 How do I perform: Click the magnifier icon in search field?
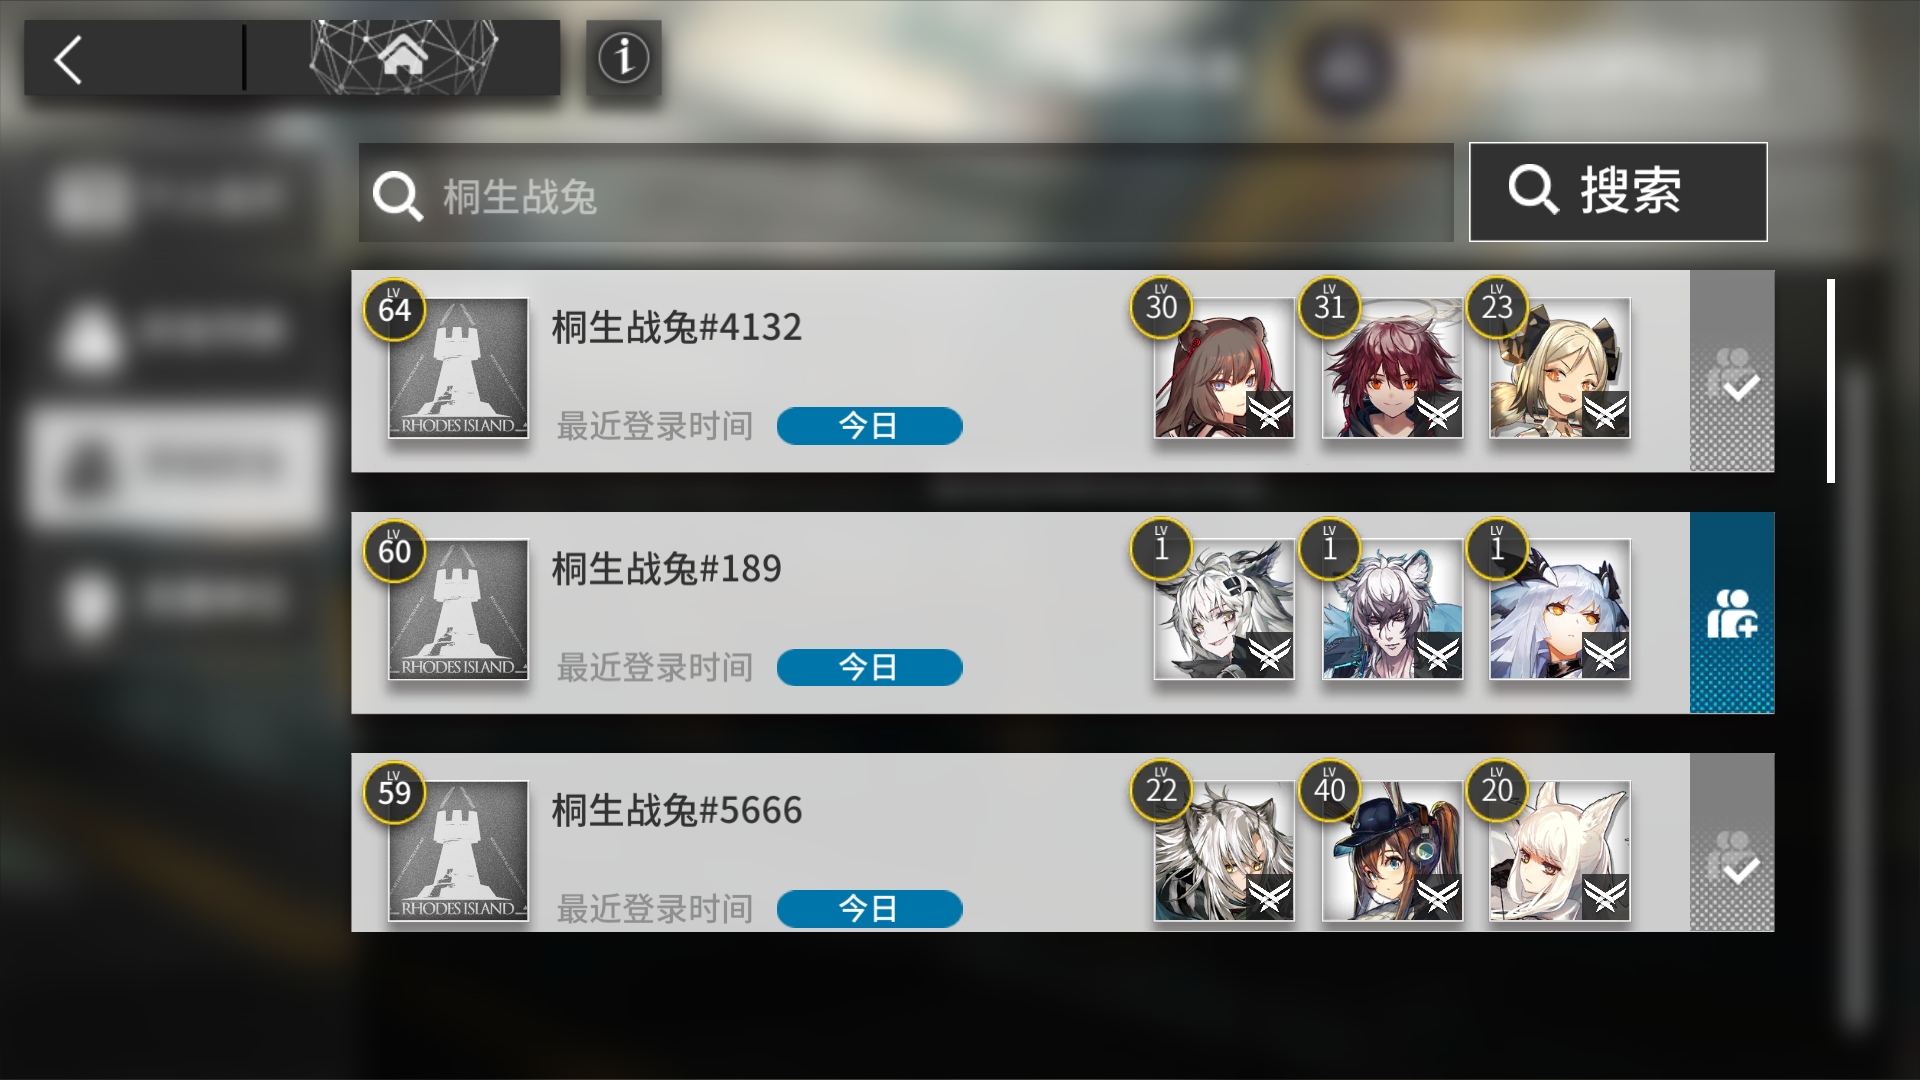pos(398,195)
